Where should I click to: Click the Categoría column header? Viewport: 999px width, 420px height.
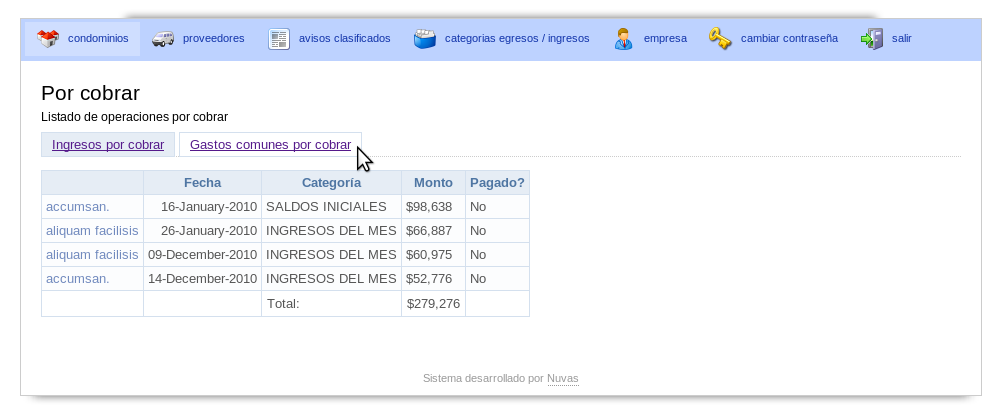click(331, 183)
